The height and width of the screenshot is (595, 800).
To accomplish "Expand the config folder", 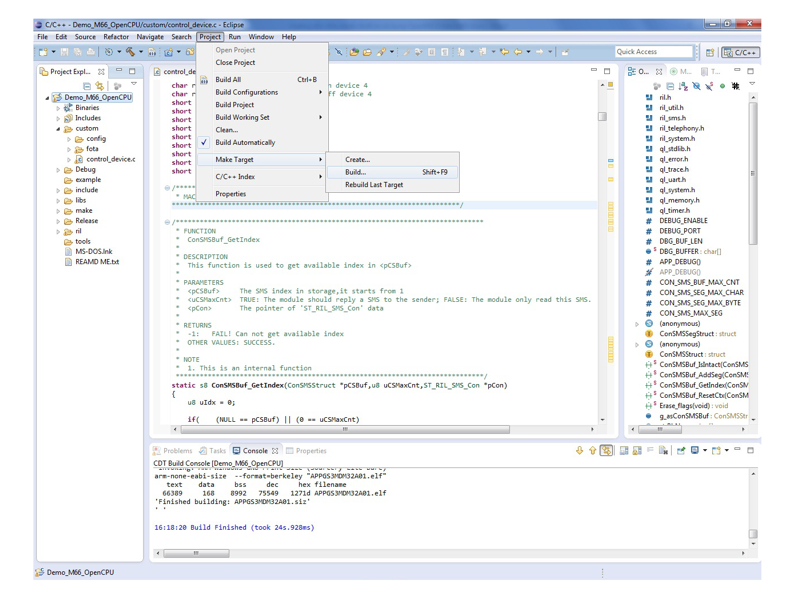I will pyautogui.click(x=68, y=139).
